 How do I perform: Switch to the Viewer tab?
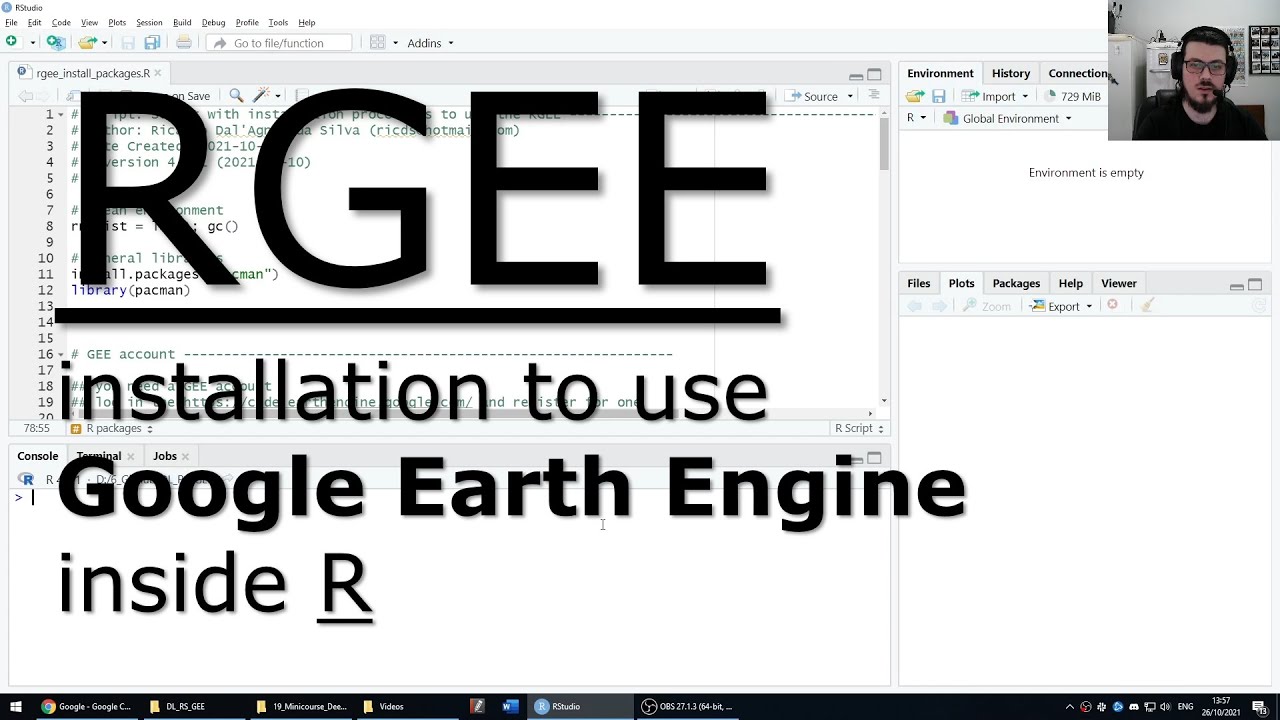point(1118,283)
